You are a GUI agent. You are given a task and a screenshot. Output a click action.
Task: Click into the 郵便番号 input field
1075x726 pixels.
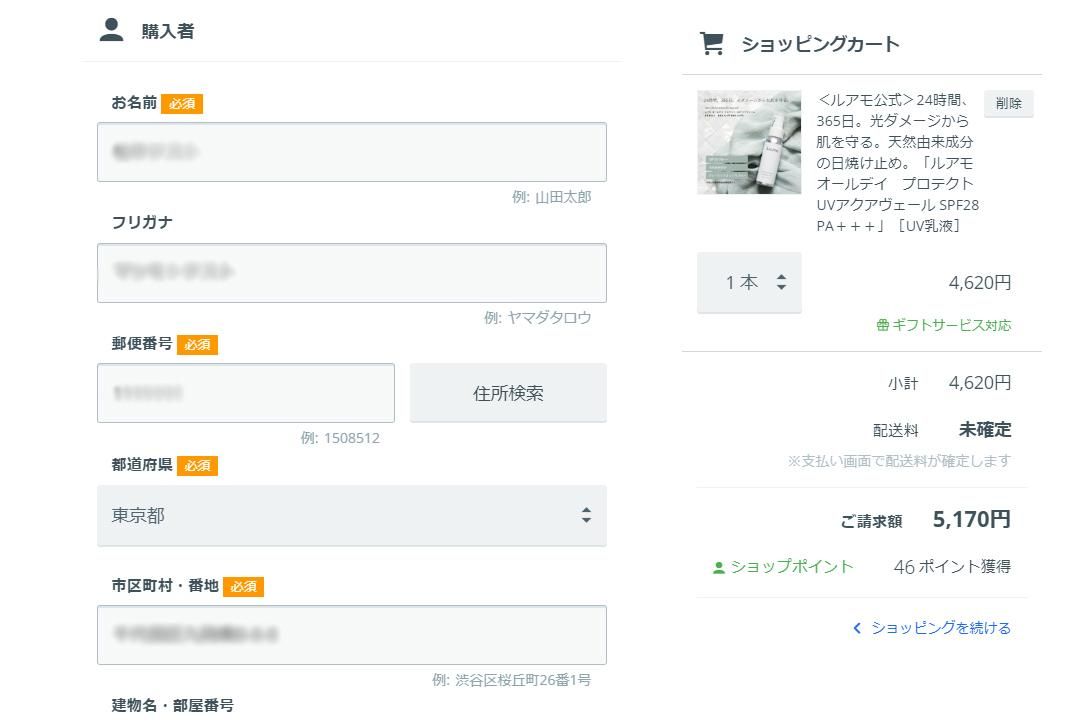point(245,393)
